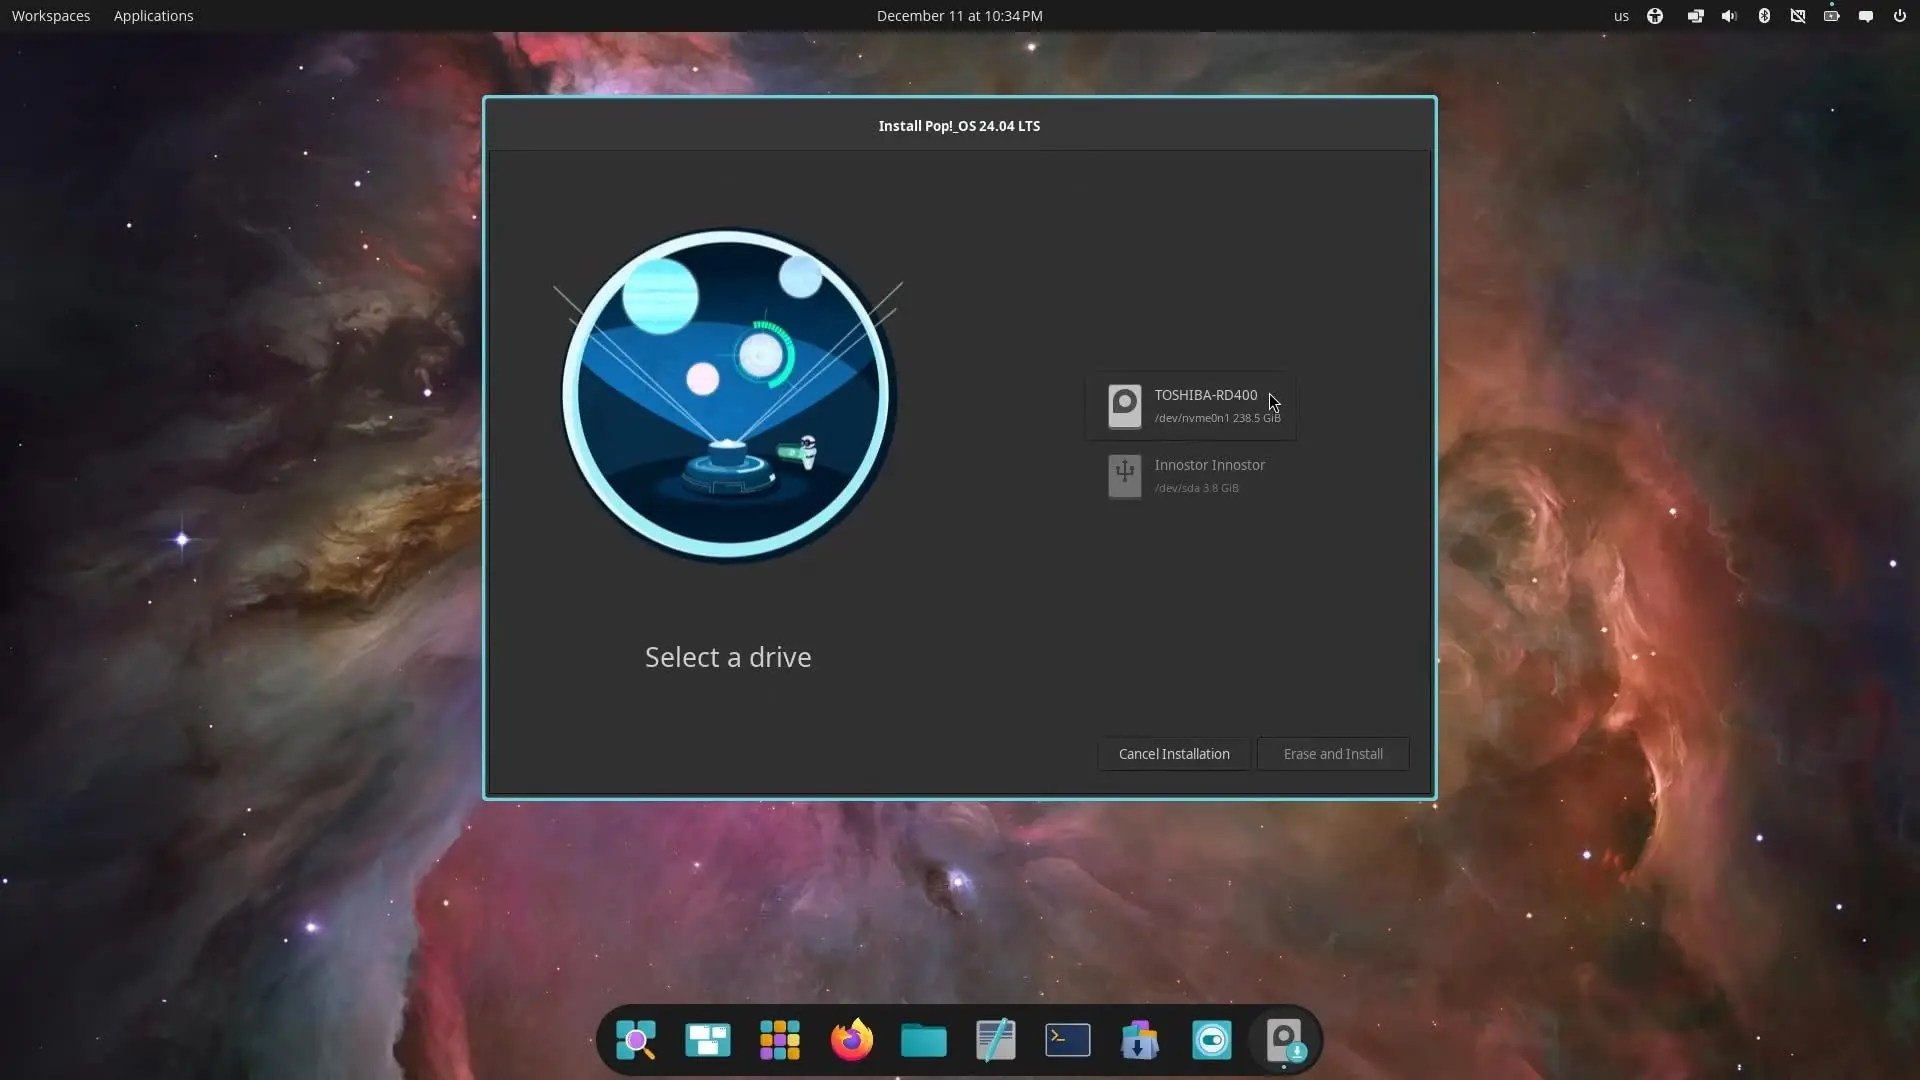Open the Bluetooth tray menu
The width and height of the screenshot is (1920, 1080).
point(1764,16)
